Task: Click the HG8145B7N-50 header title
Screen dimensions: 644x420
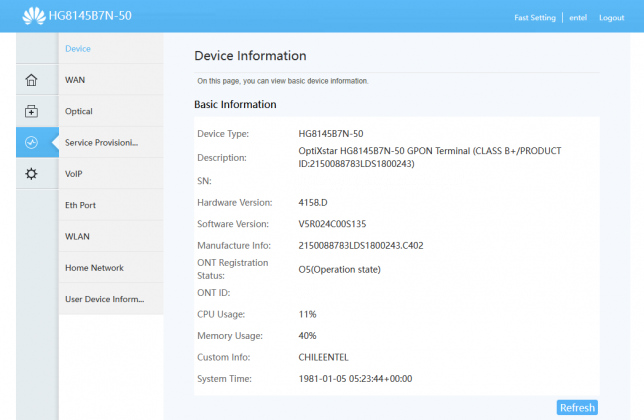Action: (x=90, y=16)
